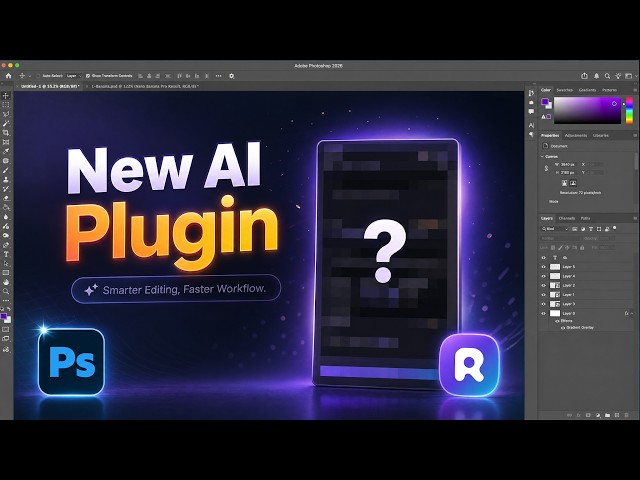This screenshot has width=640, height=480.
Task: Create a new layer icon
Action: click(x=617, y=416)
